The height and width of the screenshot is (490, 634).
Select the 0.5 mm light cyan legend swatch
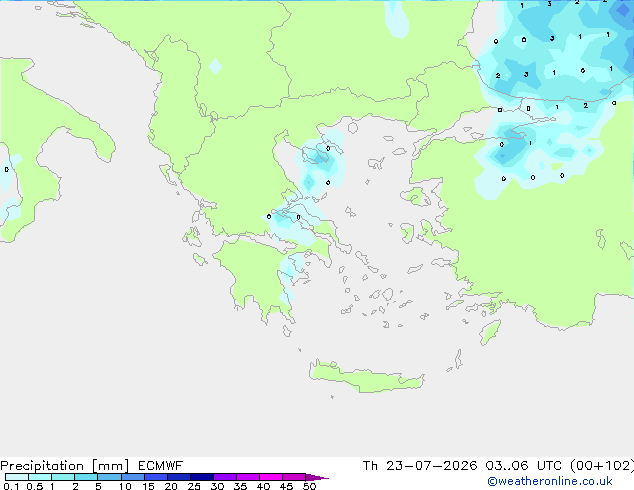(x=40, y=477)
